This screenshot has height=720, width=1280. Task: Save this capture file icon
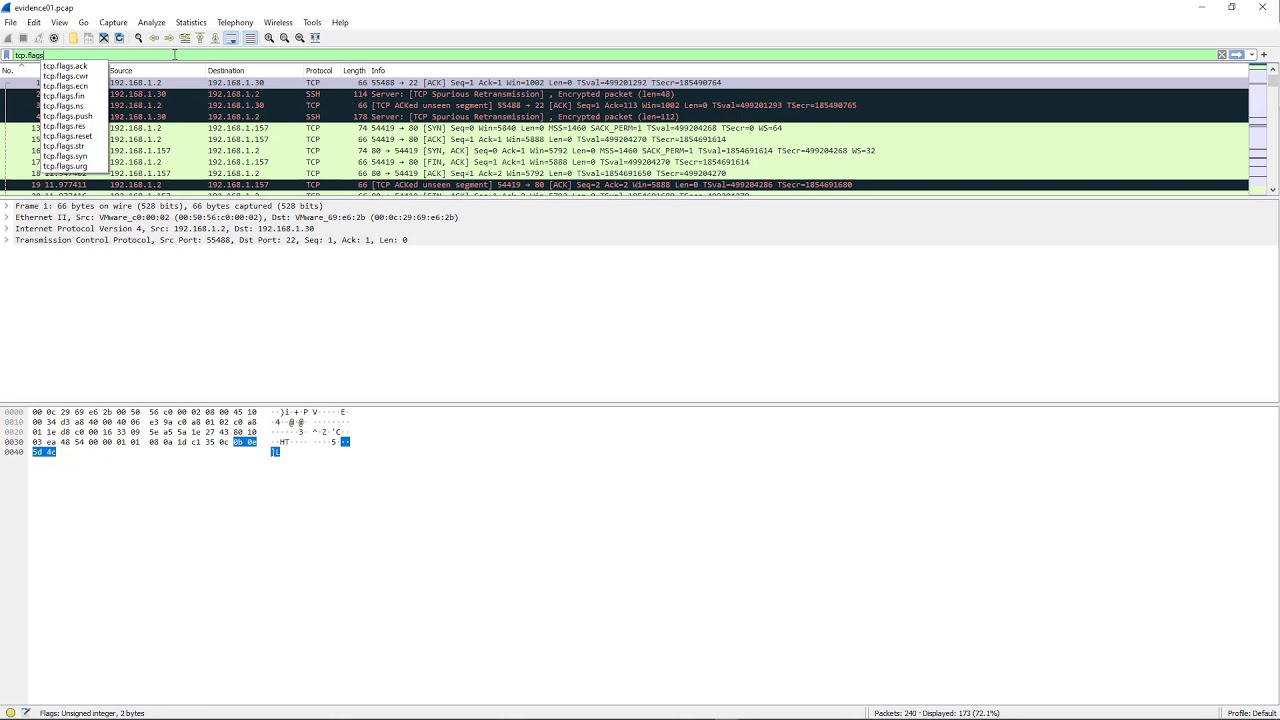coord(88,38)
